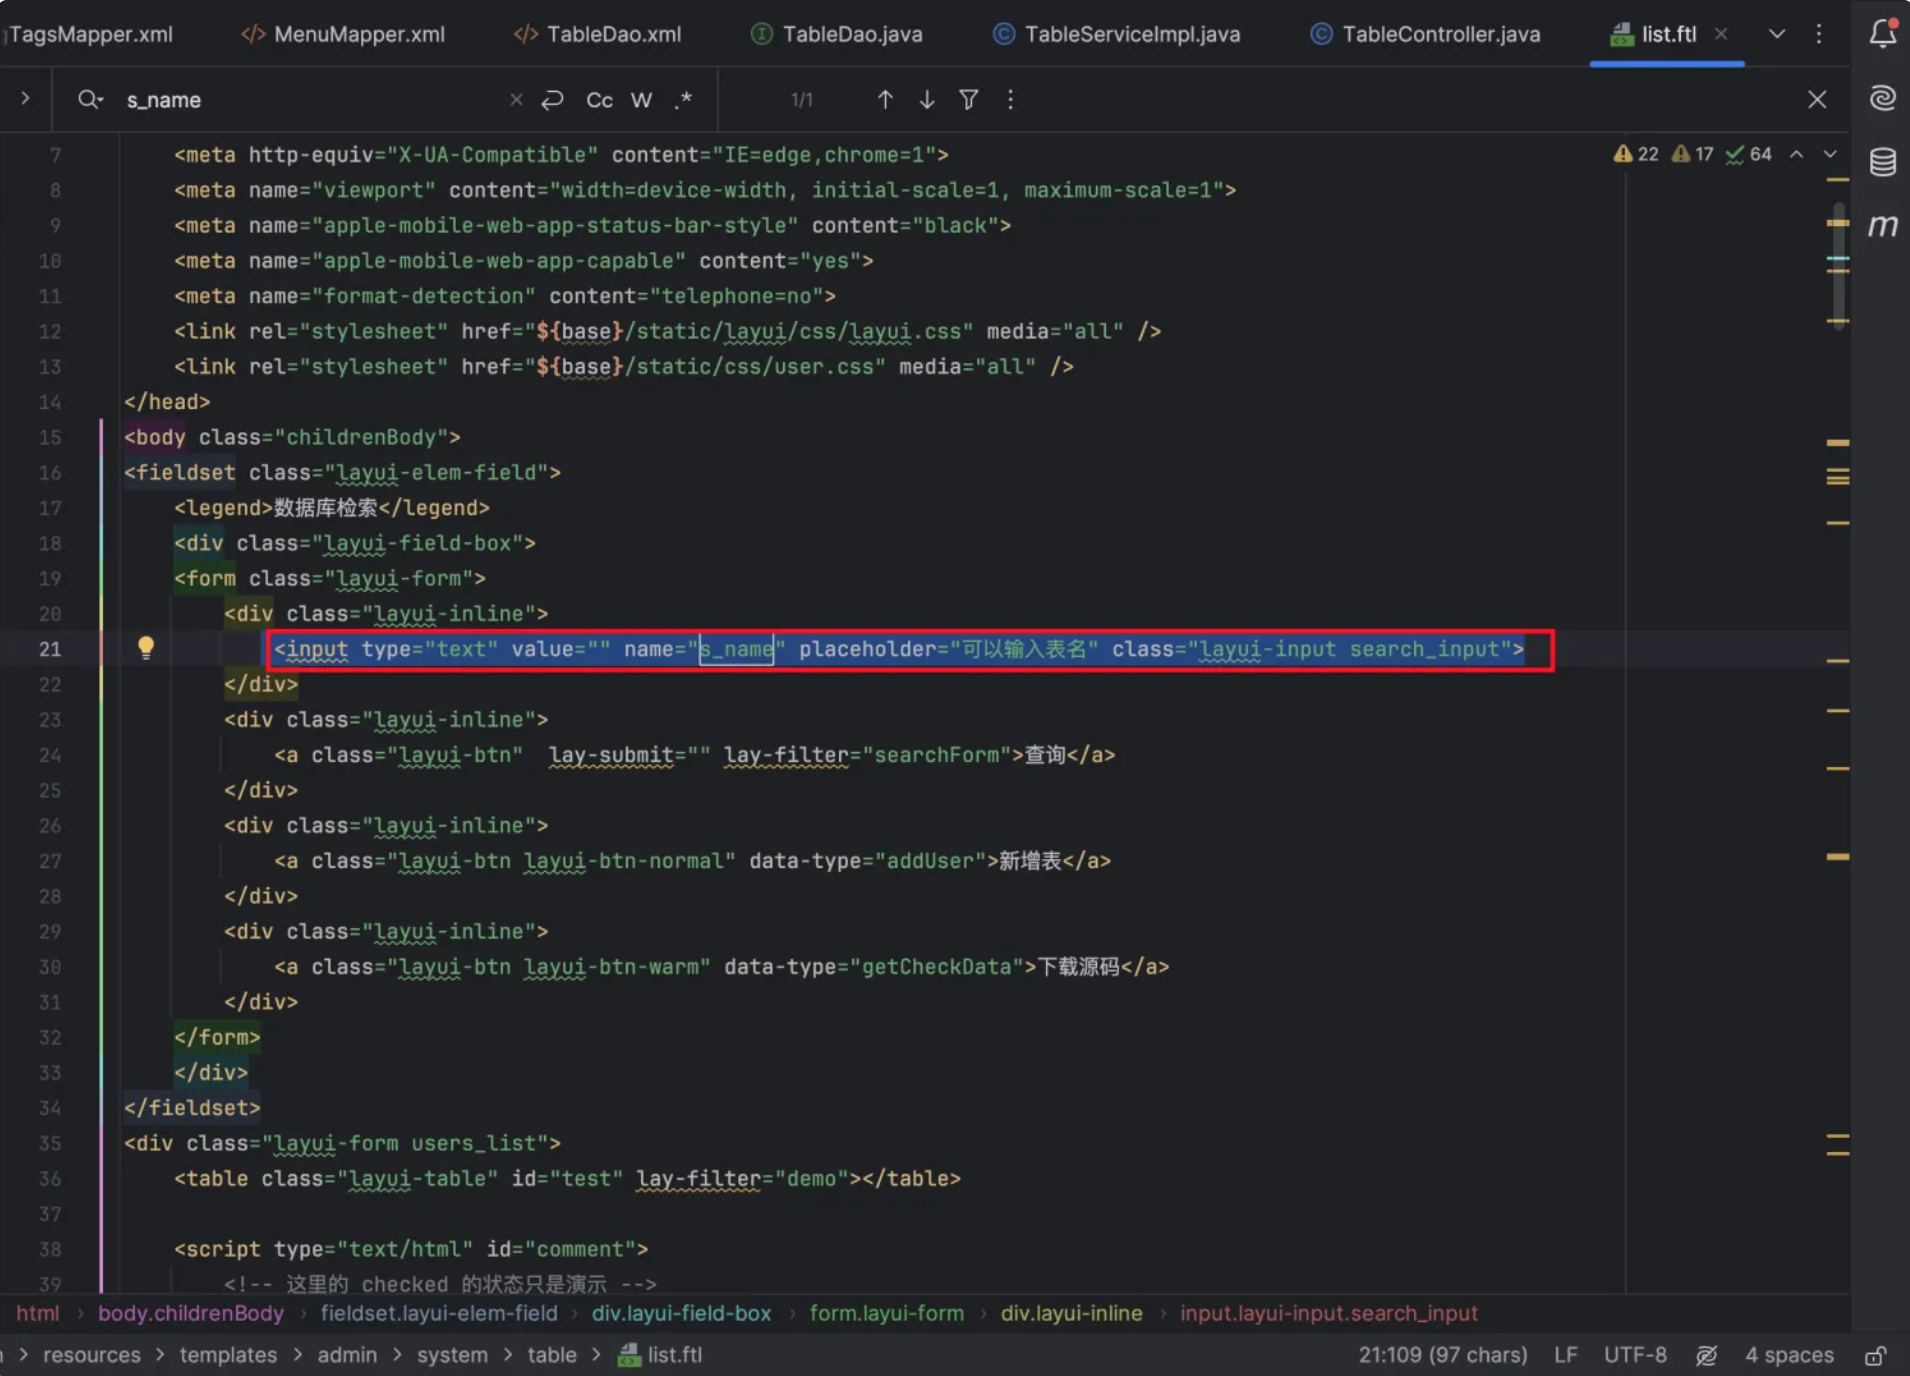This screenshot has height=1376, width=1910.
Task: Select html in the breadcrumb bar
Action: coord(38,1313)
